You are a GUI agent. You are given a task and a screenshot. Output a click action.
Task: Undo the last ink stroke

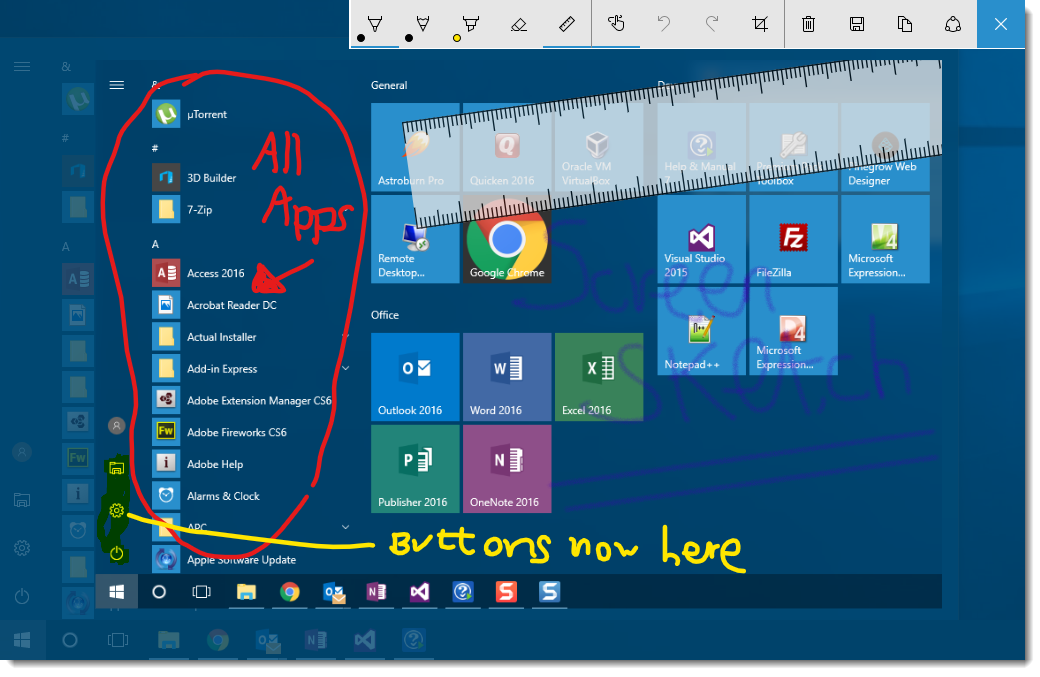coord(663,24)
